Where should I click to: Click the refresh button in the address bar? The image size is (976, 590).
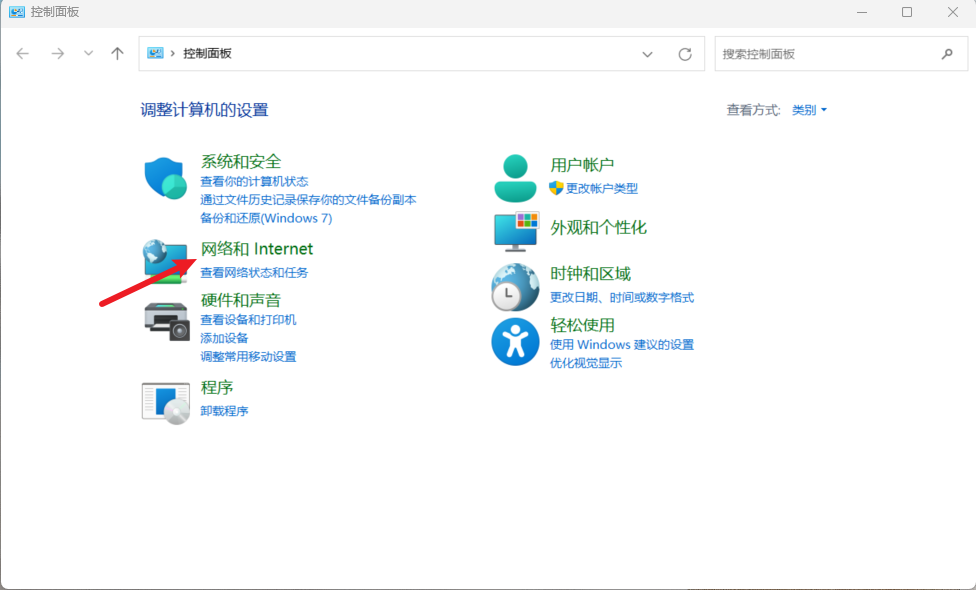(686, 54)
